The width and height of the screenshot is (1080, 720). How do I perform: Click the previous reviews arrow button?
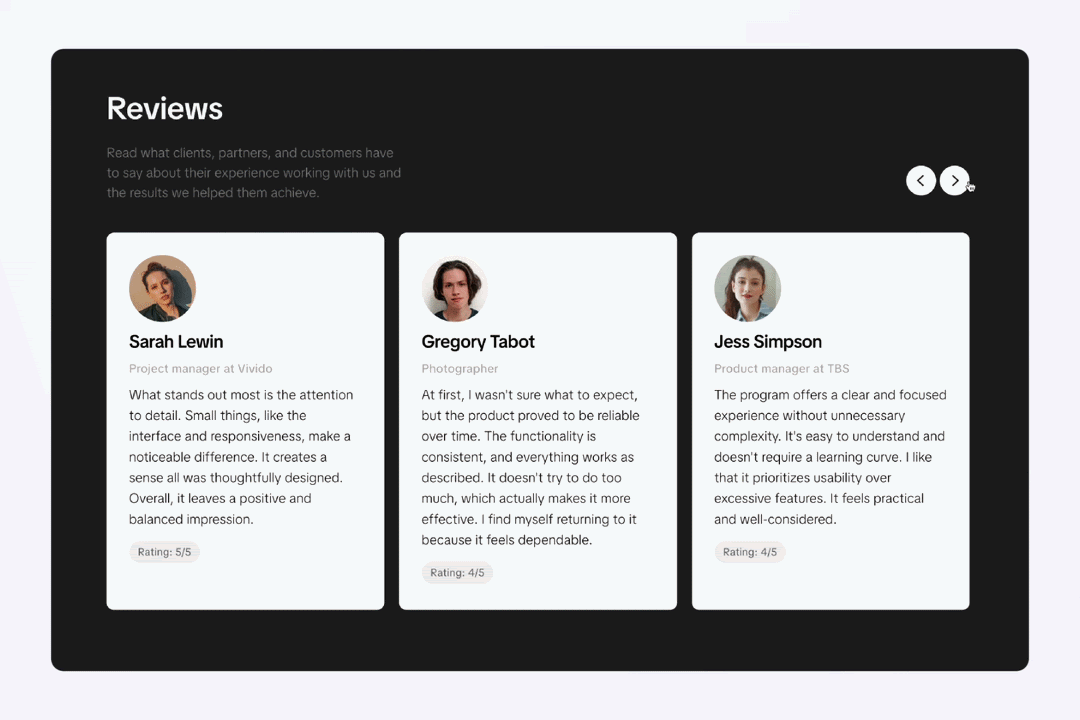click(x=920, y=181)
